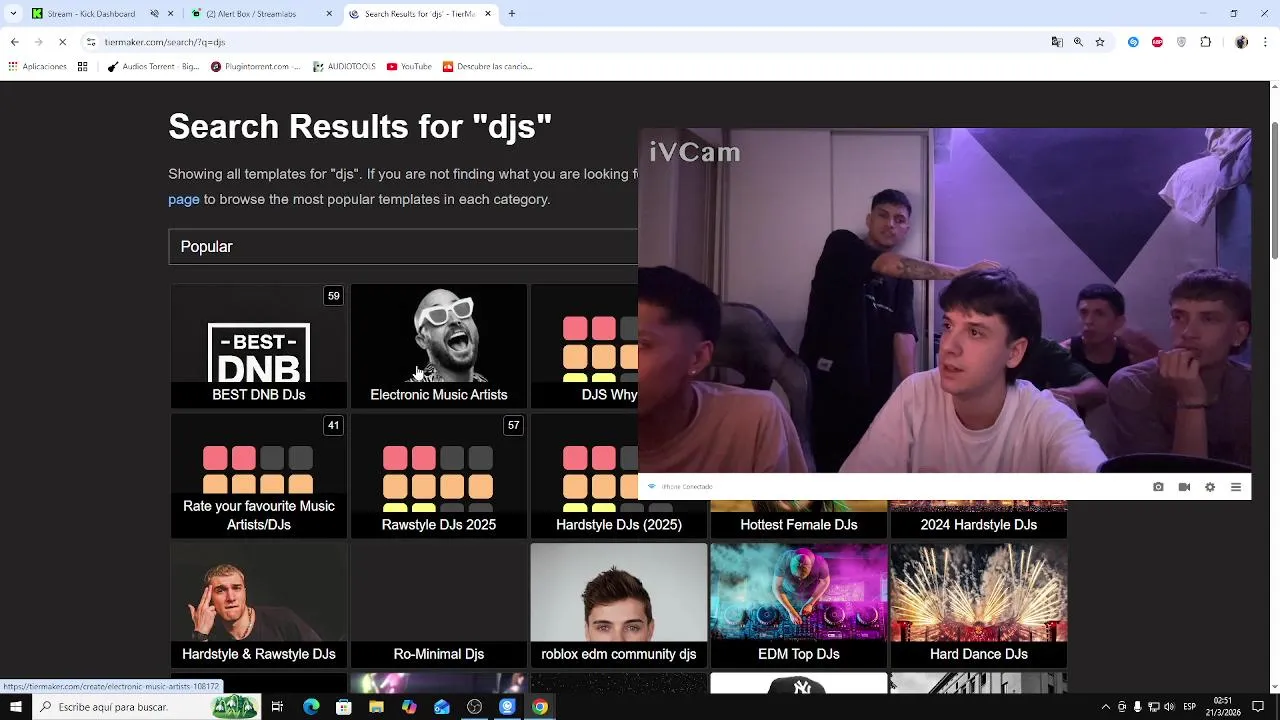
Task: Open the DJS Why template
Action: click(584, 346)
